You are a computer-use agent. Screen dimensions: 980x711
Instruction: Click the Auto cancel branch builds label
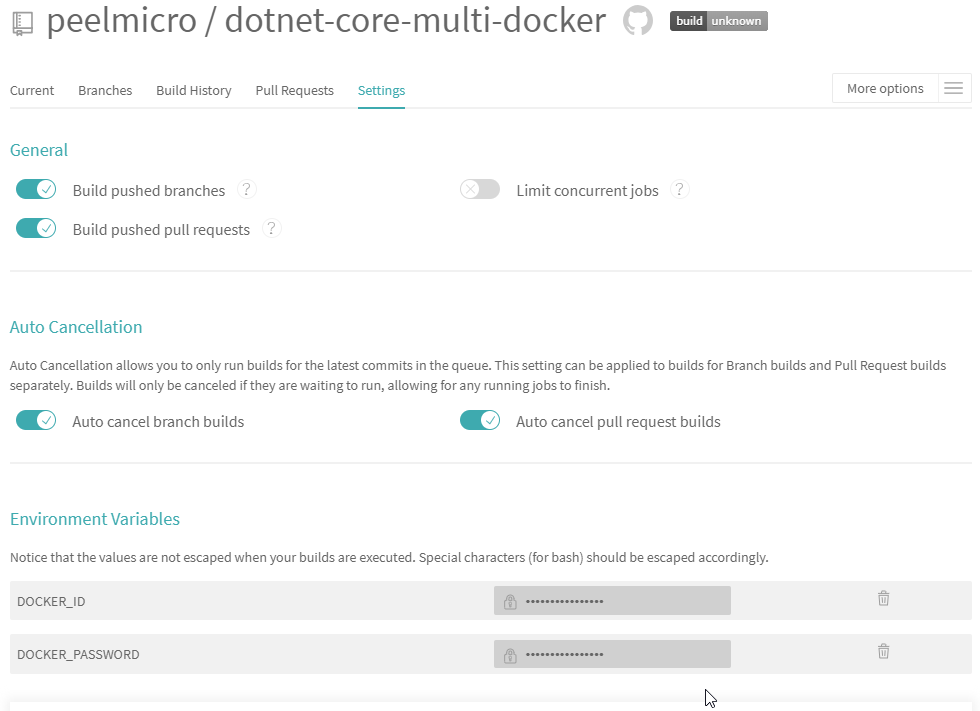coord(158,422)
